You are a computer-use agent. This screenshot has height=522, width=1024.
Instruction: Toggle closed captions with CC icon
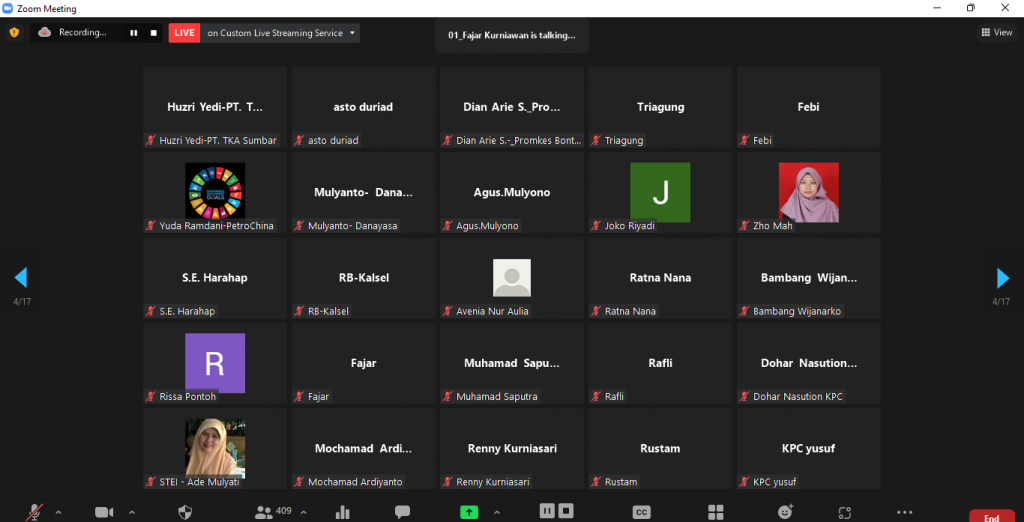(642, 512)
